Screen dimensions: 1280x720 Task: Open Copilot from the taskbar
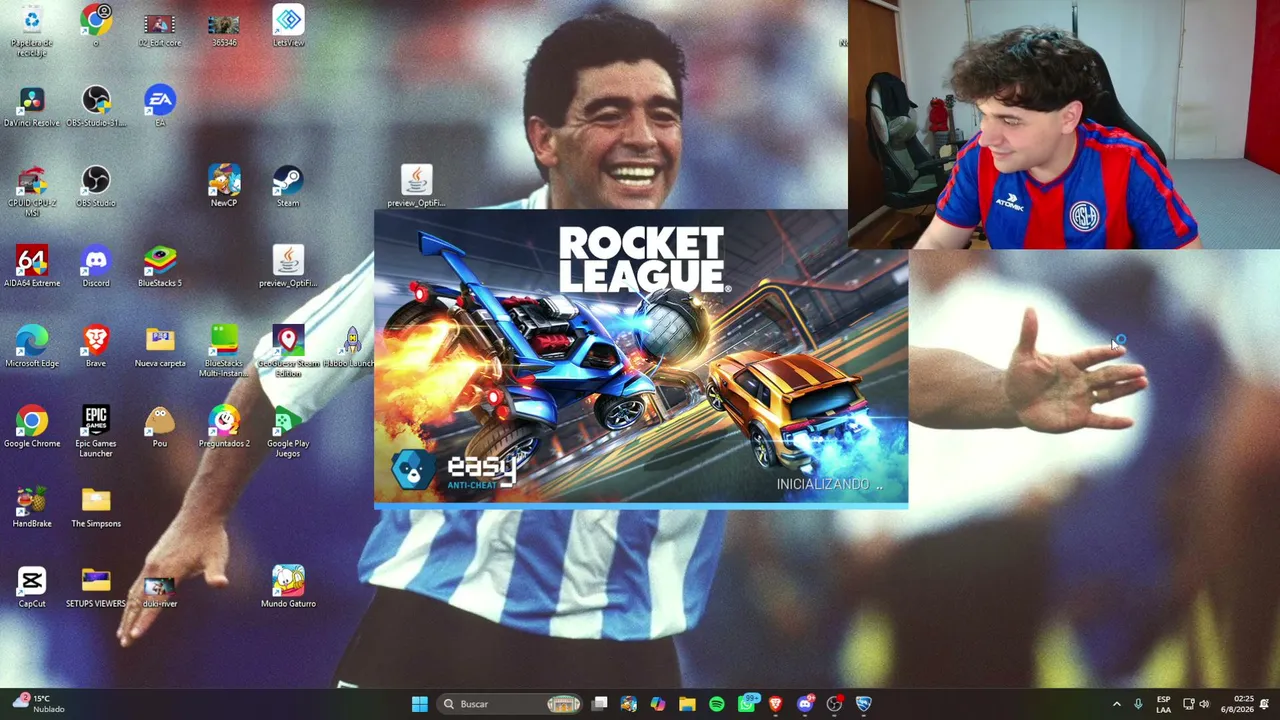click(x=657, y=704)
